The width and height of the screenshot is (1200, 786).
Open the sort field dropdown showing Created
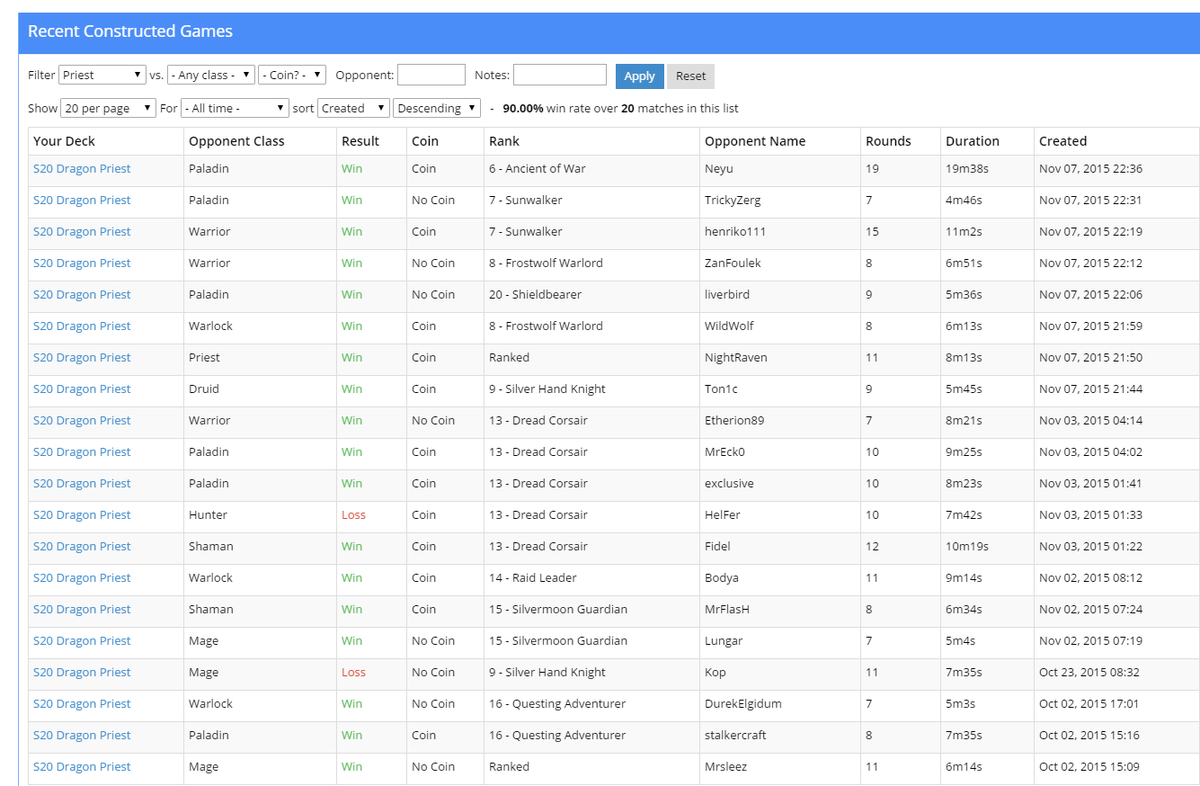coord(353,108)
